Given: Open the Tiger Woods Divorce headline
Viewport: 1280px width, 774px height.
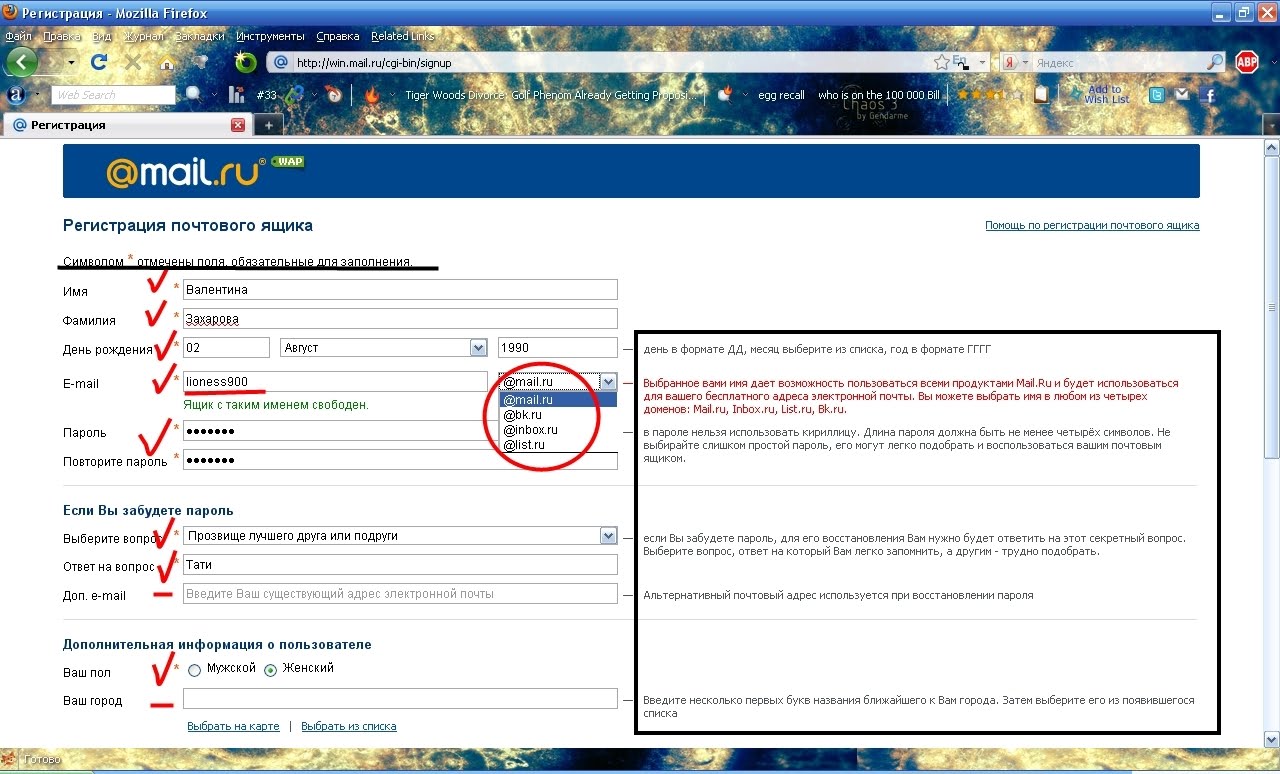Looking at the screenshot, I should tap(550, 95).
